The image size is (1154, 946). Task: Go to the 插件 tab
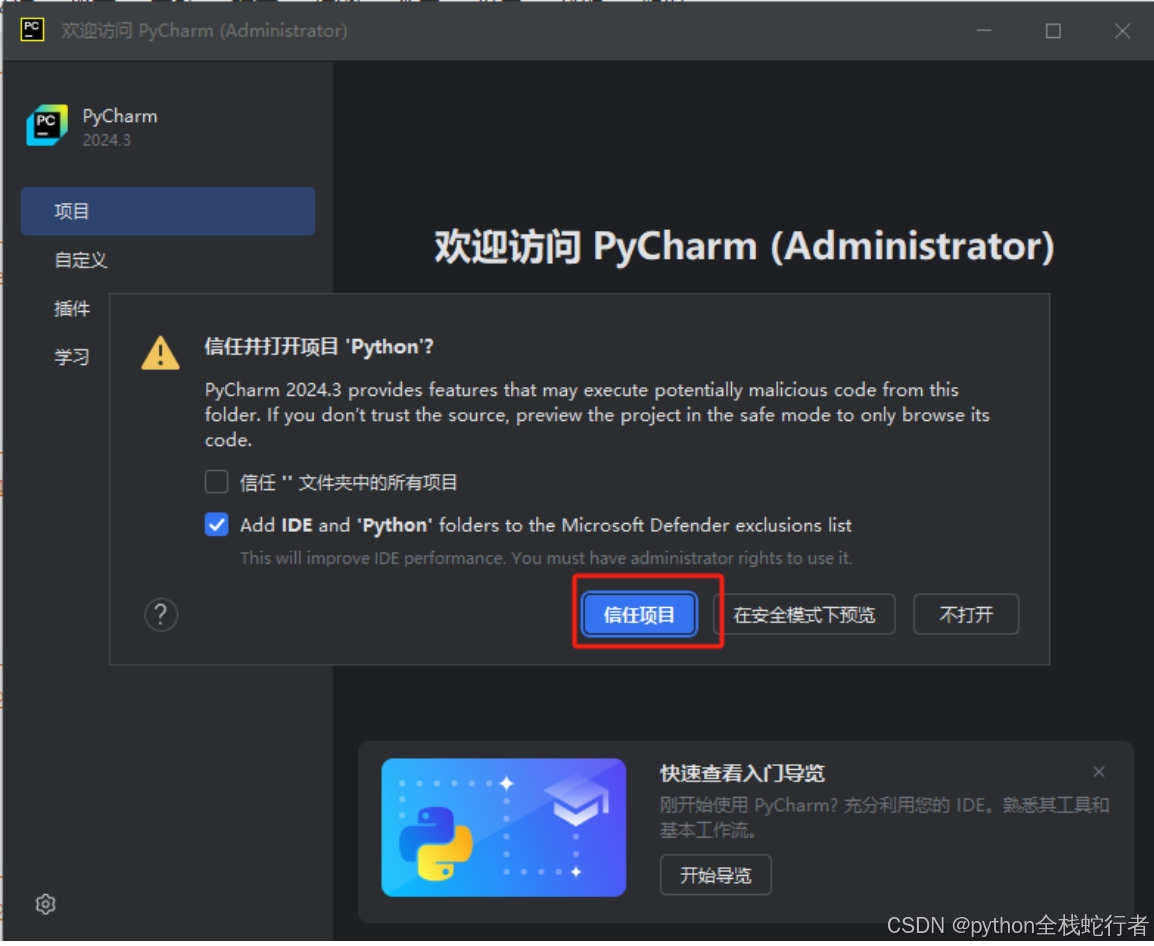(72, 308)
